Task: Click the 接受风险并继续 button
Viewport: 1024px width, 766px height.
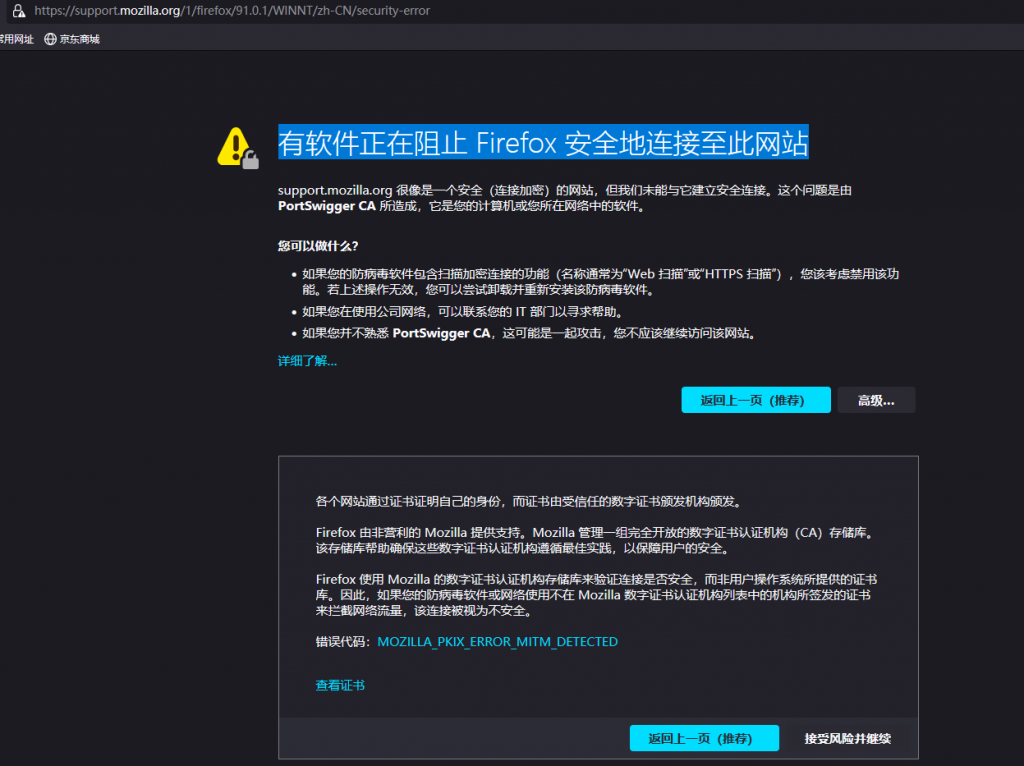Action: [x=847, y=739]
